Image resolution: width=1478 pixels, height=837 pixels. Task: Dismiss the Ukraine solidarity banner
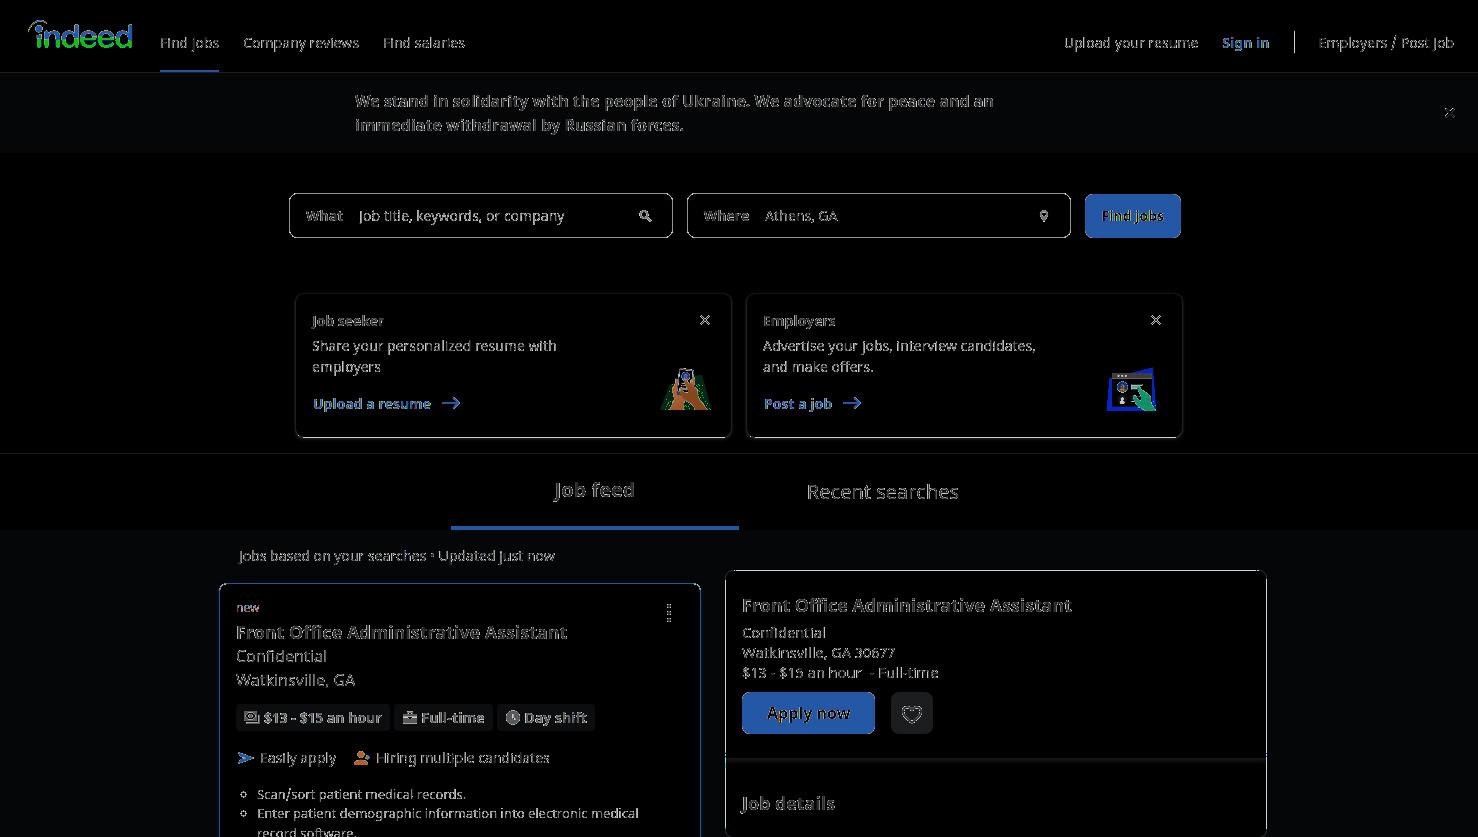point(1449,112)
